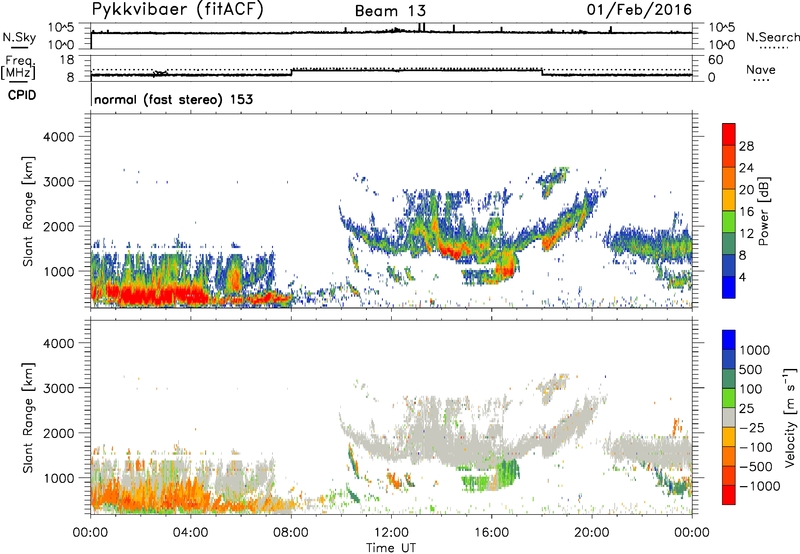This screenshot has height=554, width=800.
Task: Click the '4000' tick of the power panel
Action: [58, 137]
